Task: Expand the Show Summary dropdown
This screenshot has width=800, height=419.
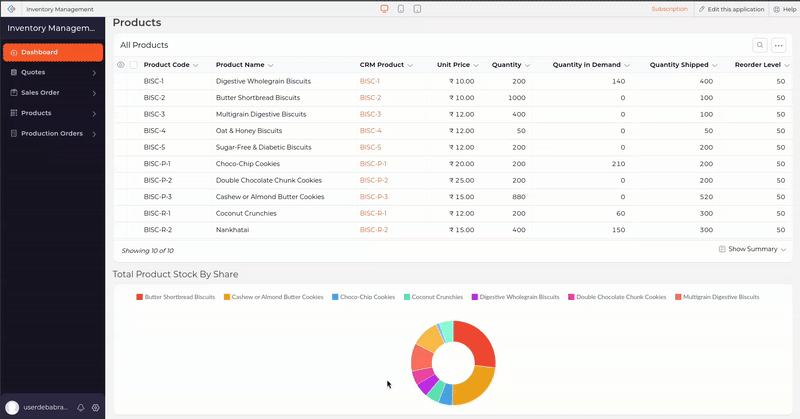Action: (752, 249)
